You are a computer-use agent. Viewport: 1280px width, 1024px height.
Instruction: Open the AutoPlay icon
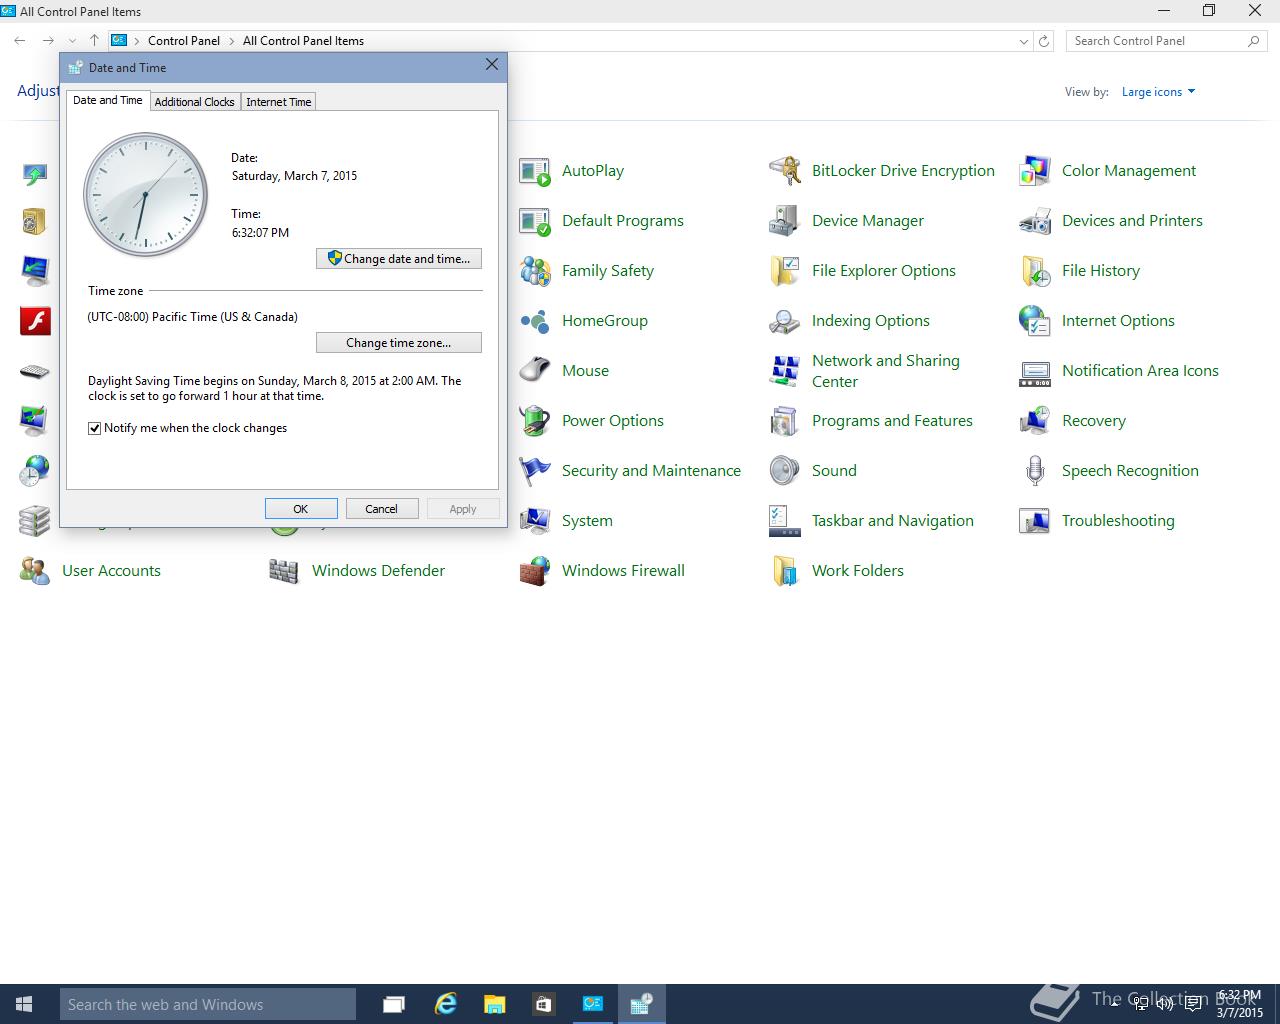coord(535,171)
